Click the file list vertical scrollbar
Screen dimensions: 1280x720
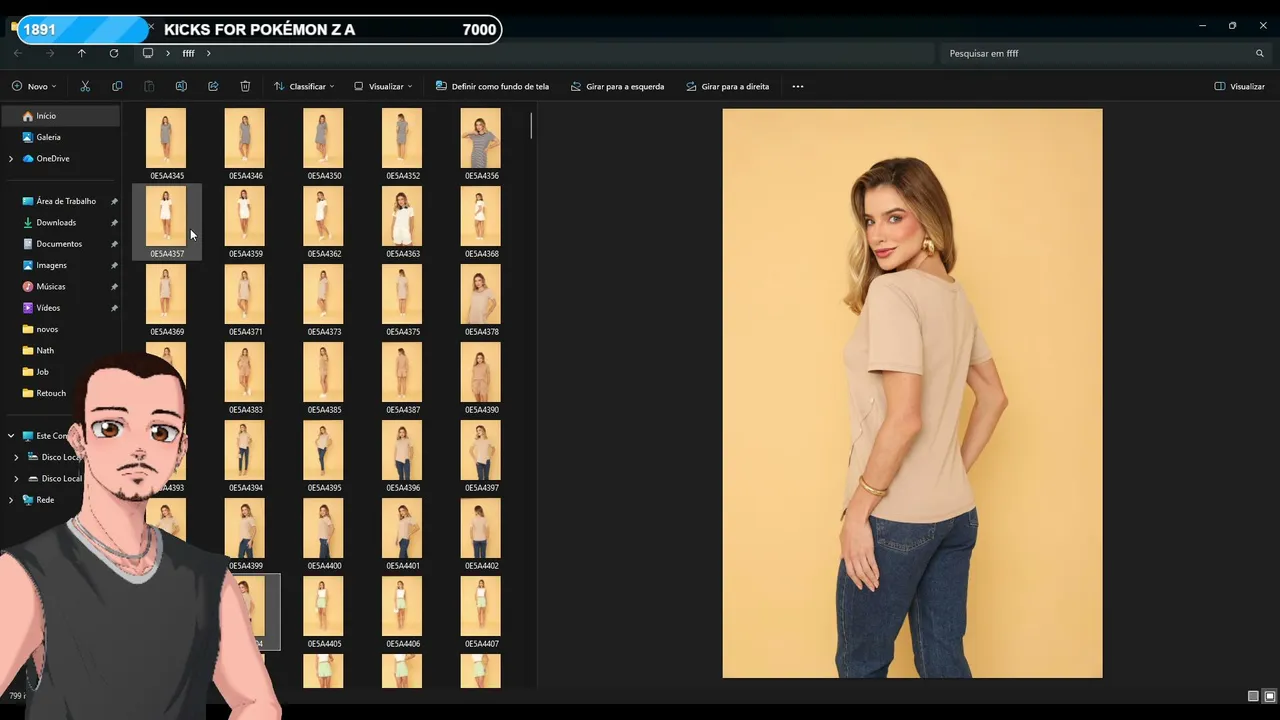click(x=531, y=126)
